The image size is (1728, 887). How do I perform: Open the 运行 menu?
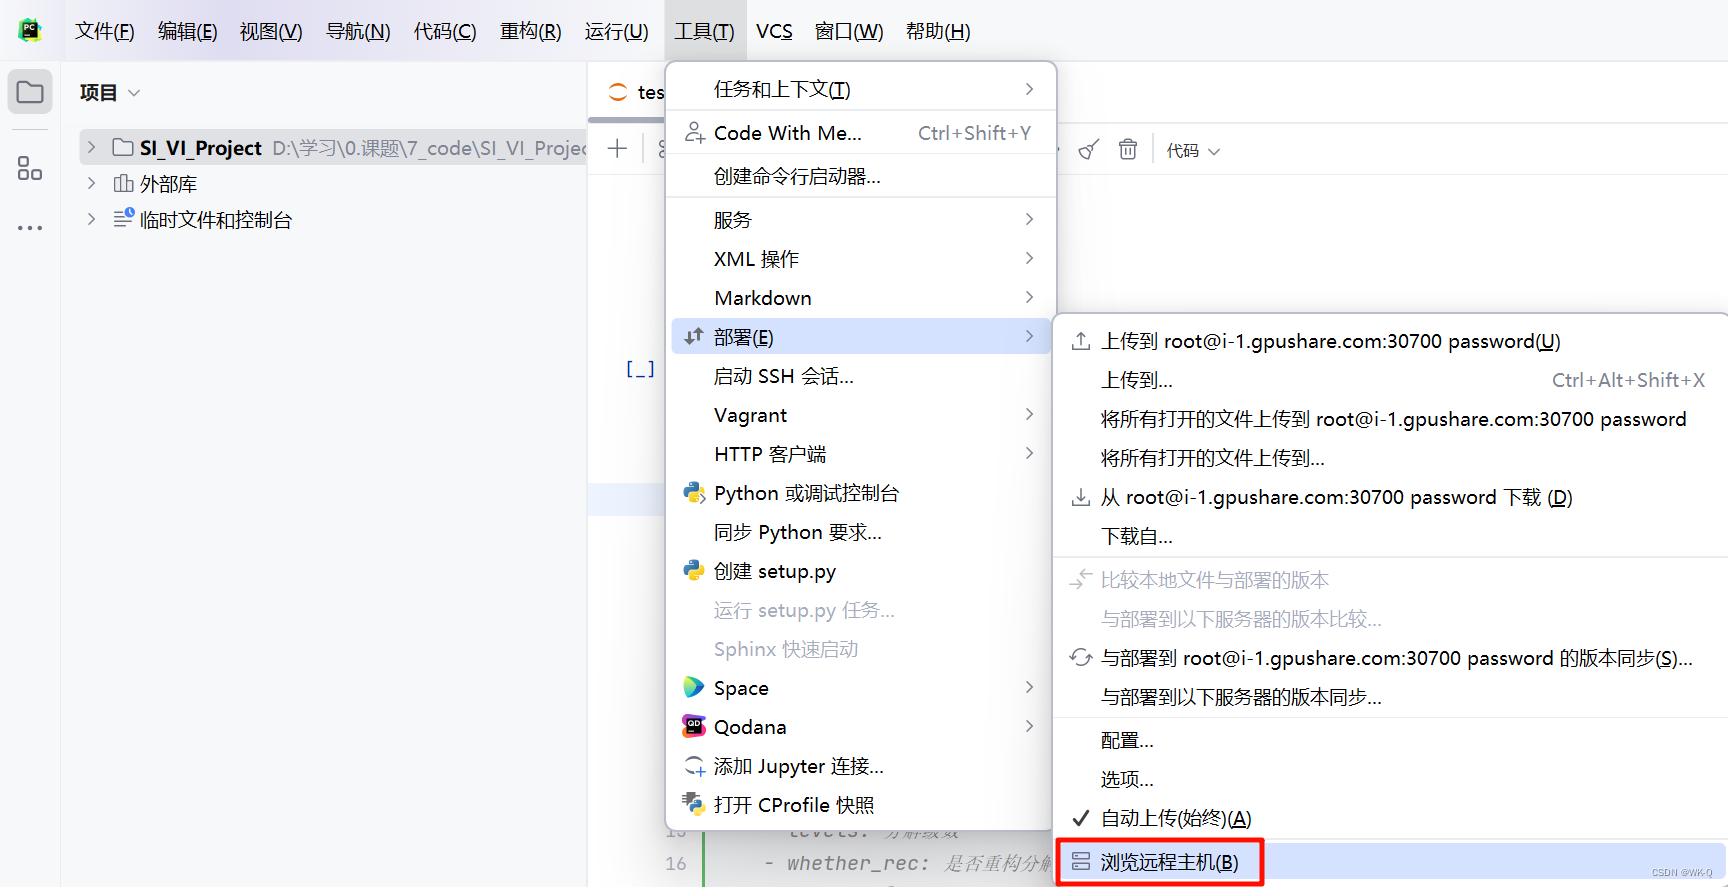point(617,31)
